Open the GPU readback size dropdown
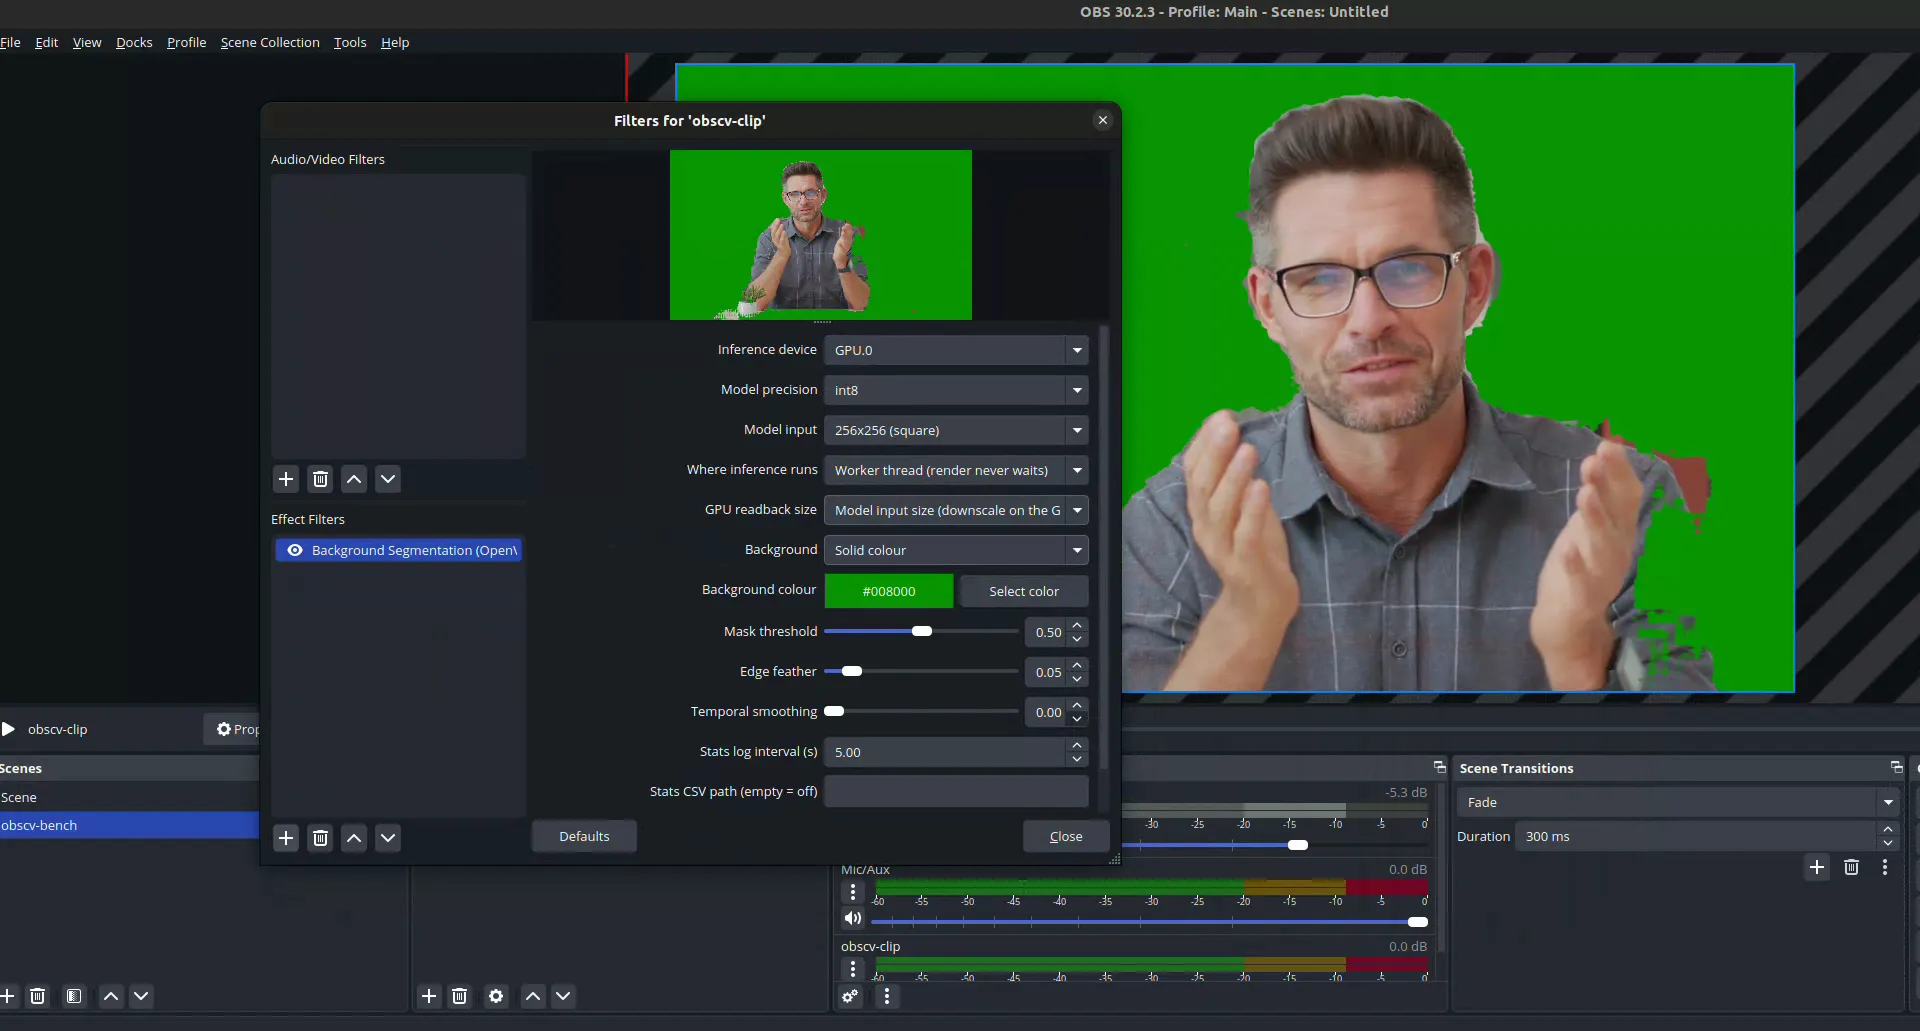Image resolution: width=1920 pixels, height=1031 pixels. [x=956, y=510]
